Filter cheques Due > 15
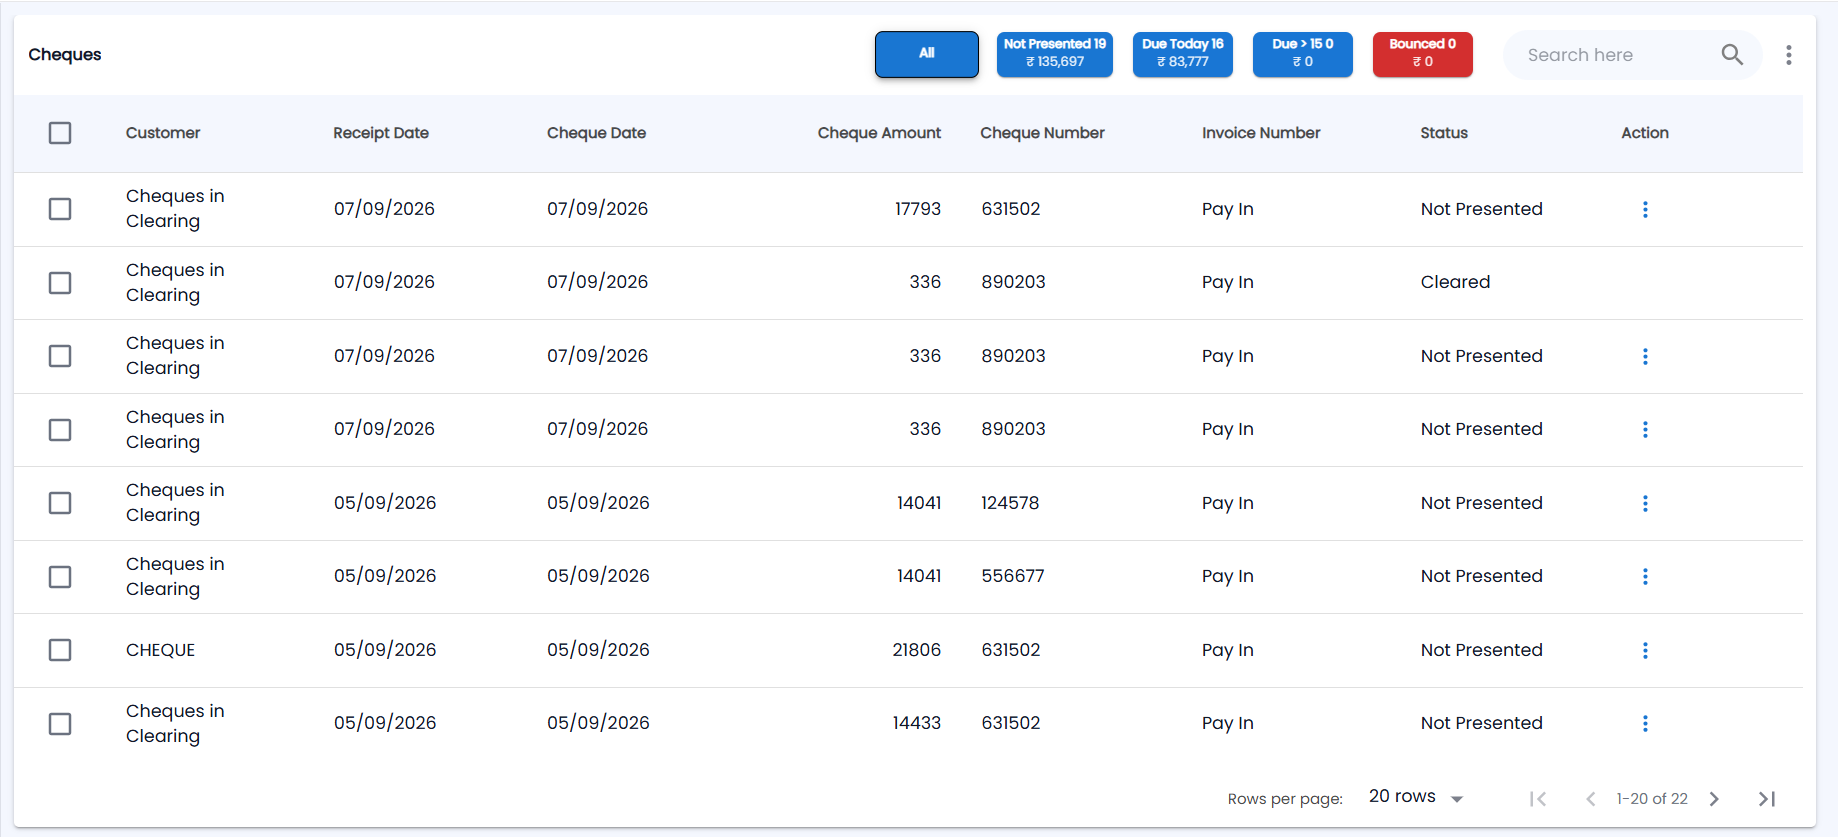1838x837 pixels. click(x=1303, y=54)
